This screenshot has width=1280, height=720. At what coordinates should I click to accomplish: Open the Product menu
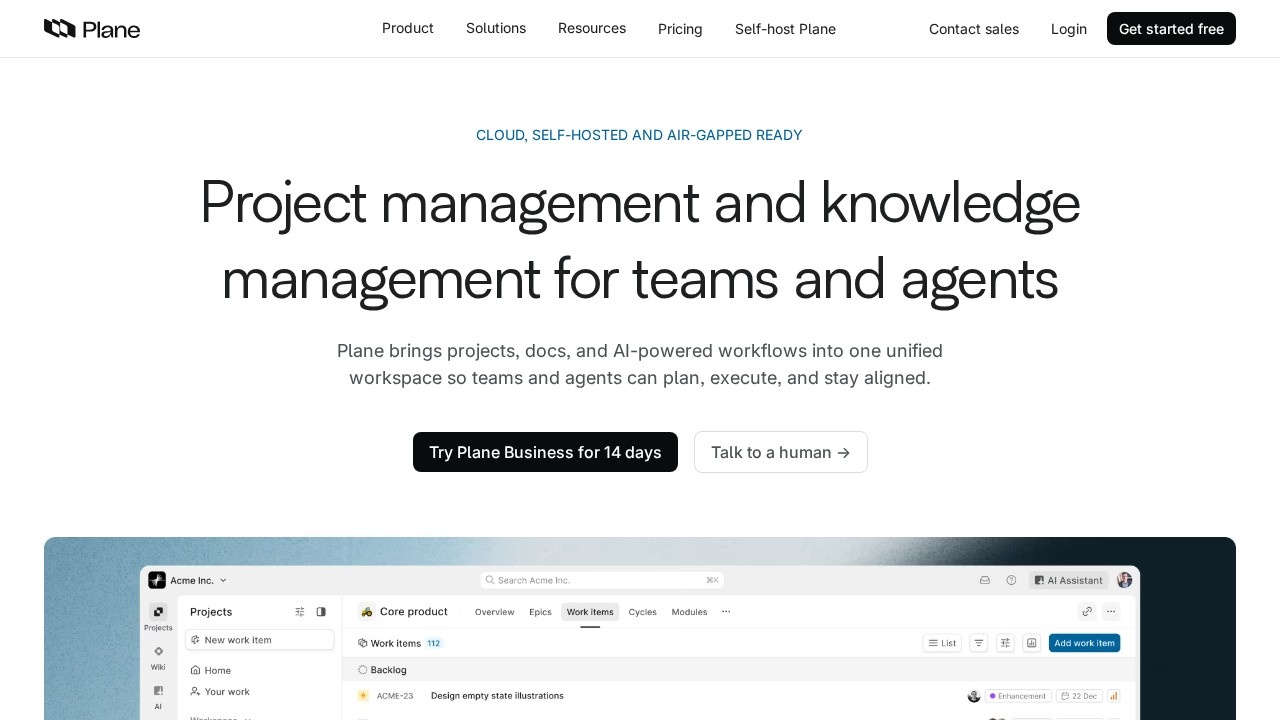point(408,28)
